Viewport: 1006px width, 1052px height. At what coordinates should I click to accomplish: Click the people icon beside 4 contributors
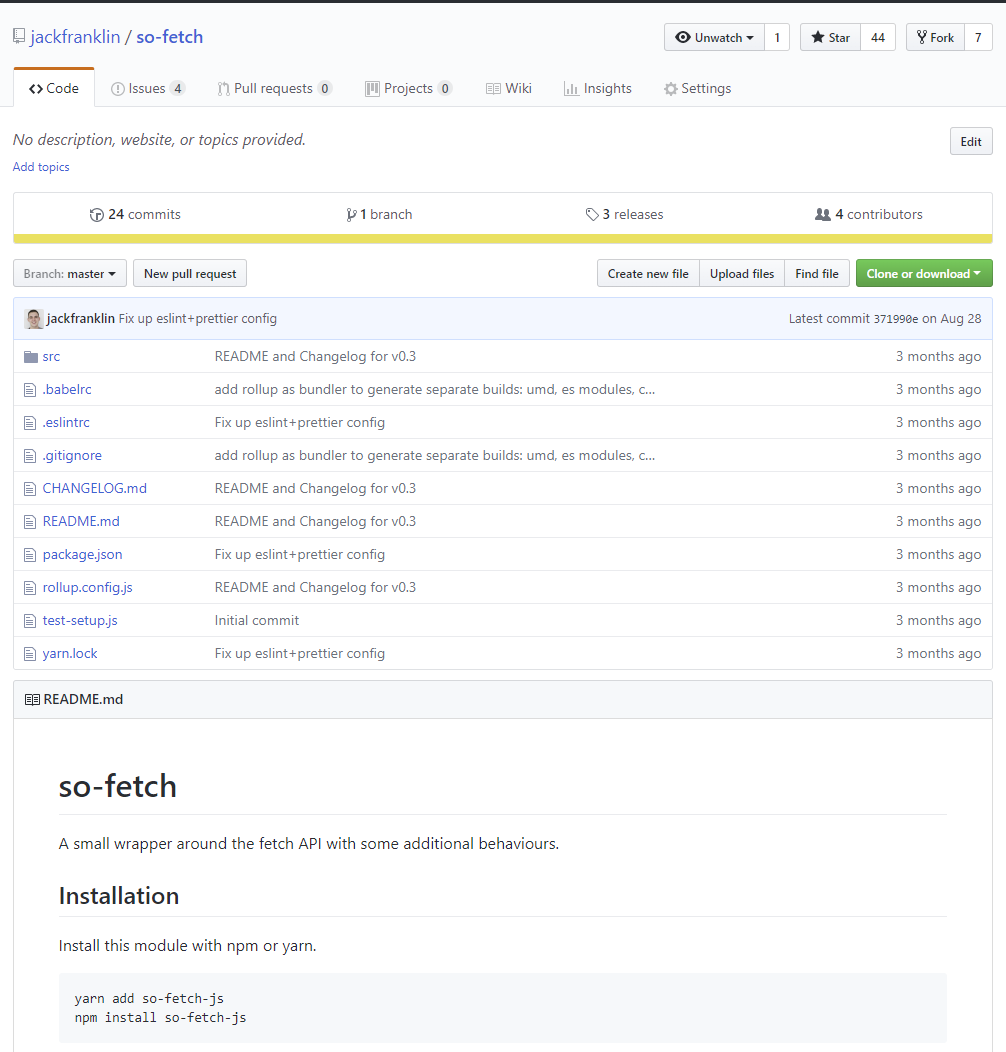tap(823, 215)
